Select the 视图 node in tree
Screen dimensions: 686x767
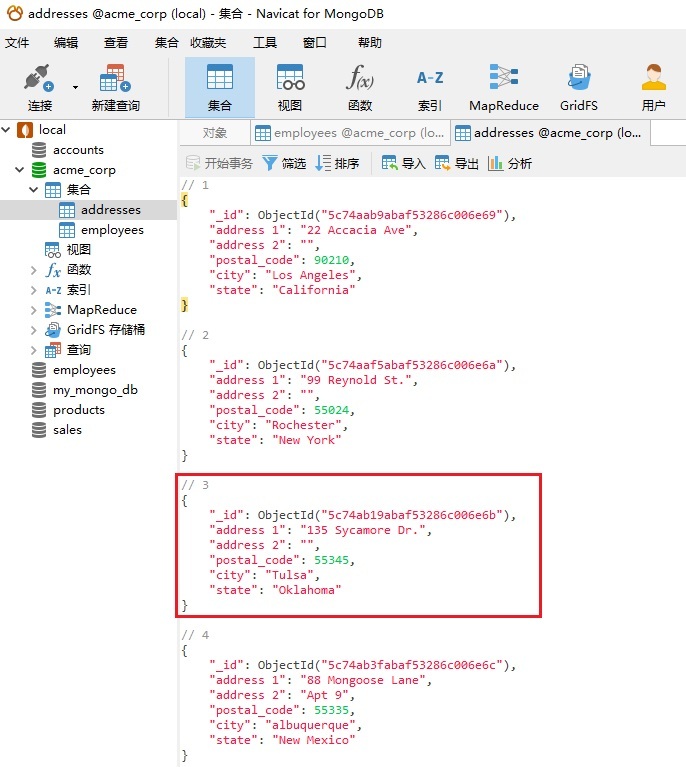point(79,249)
